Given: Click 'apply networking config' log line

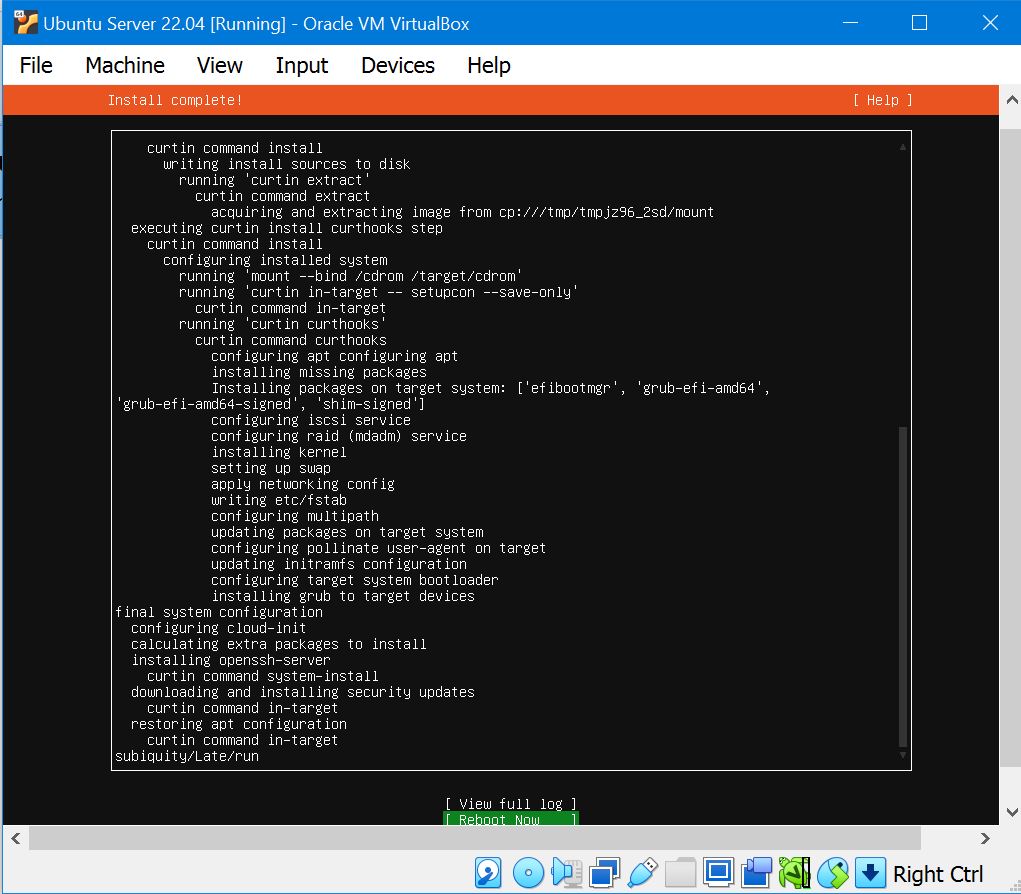Looking at the screenshot, I should pos(303,484).
